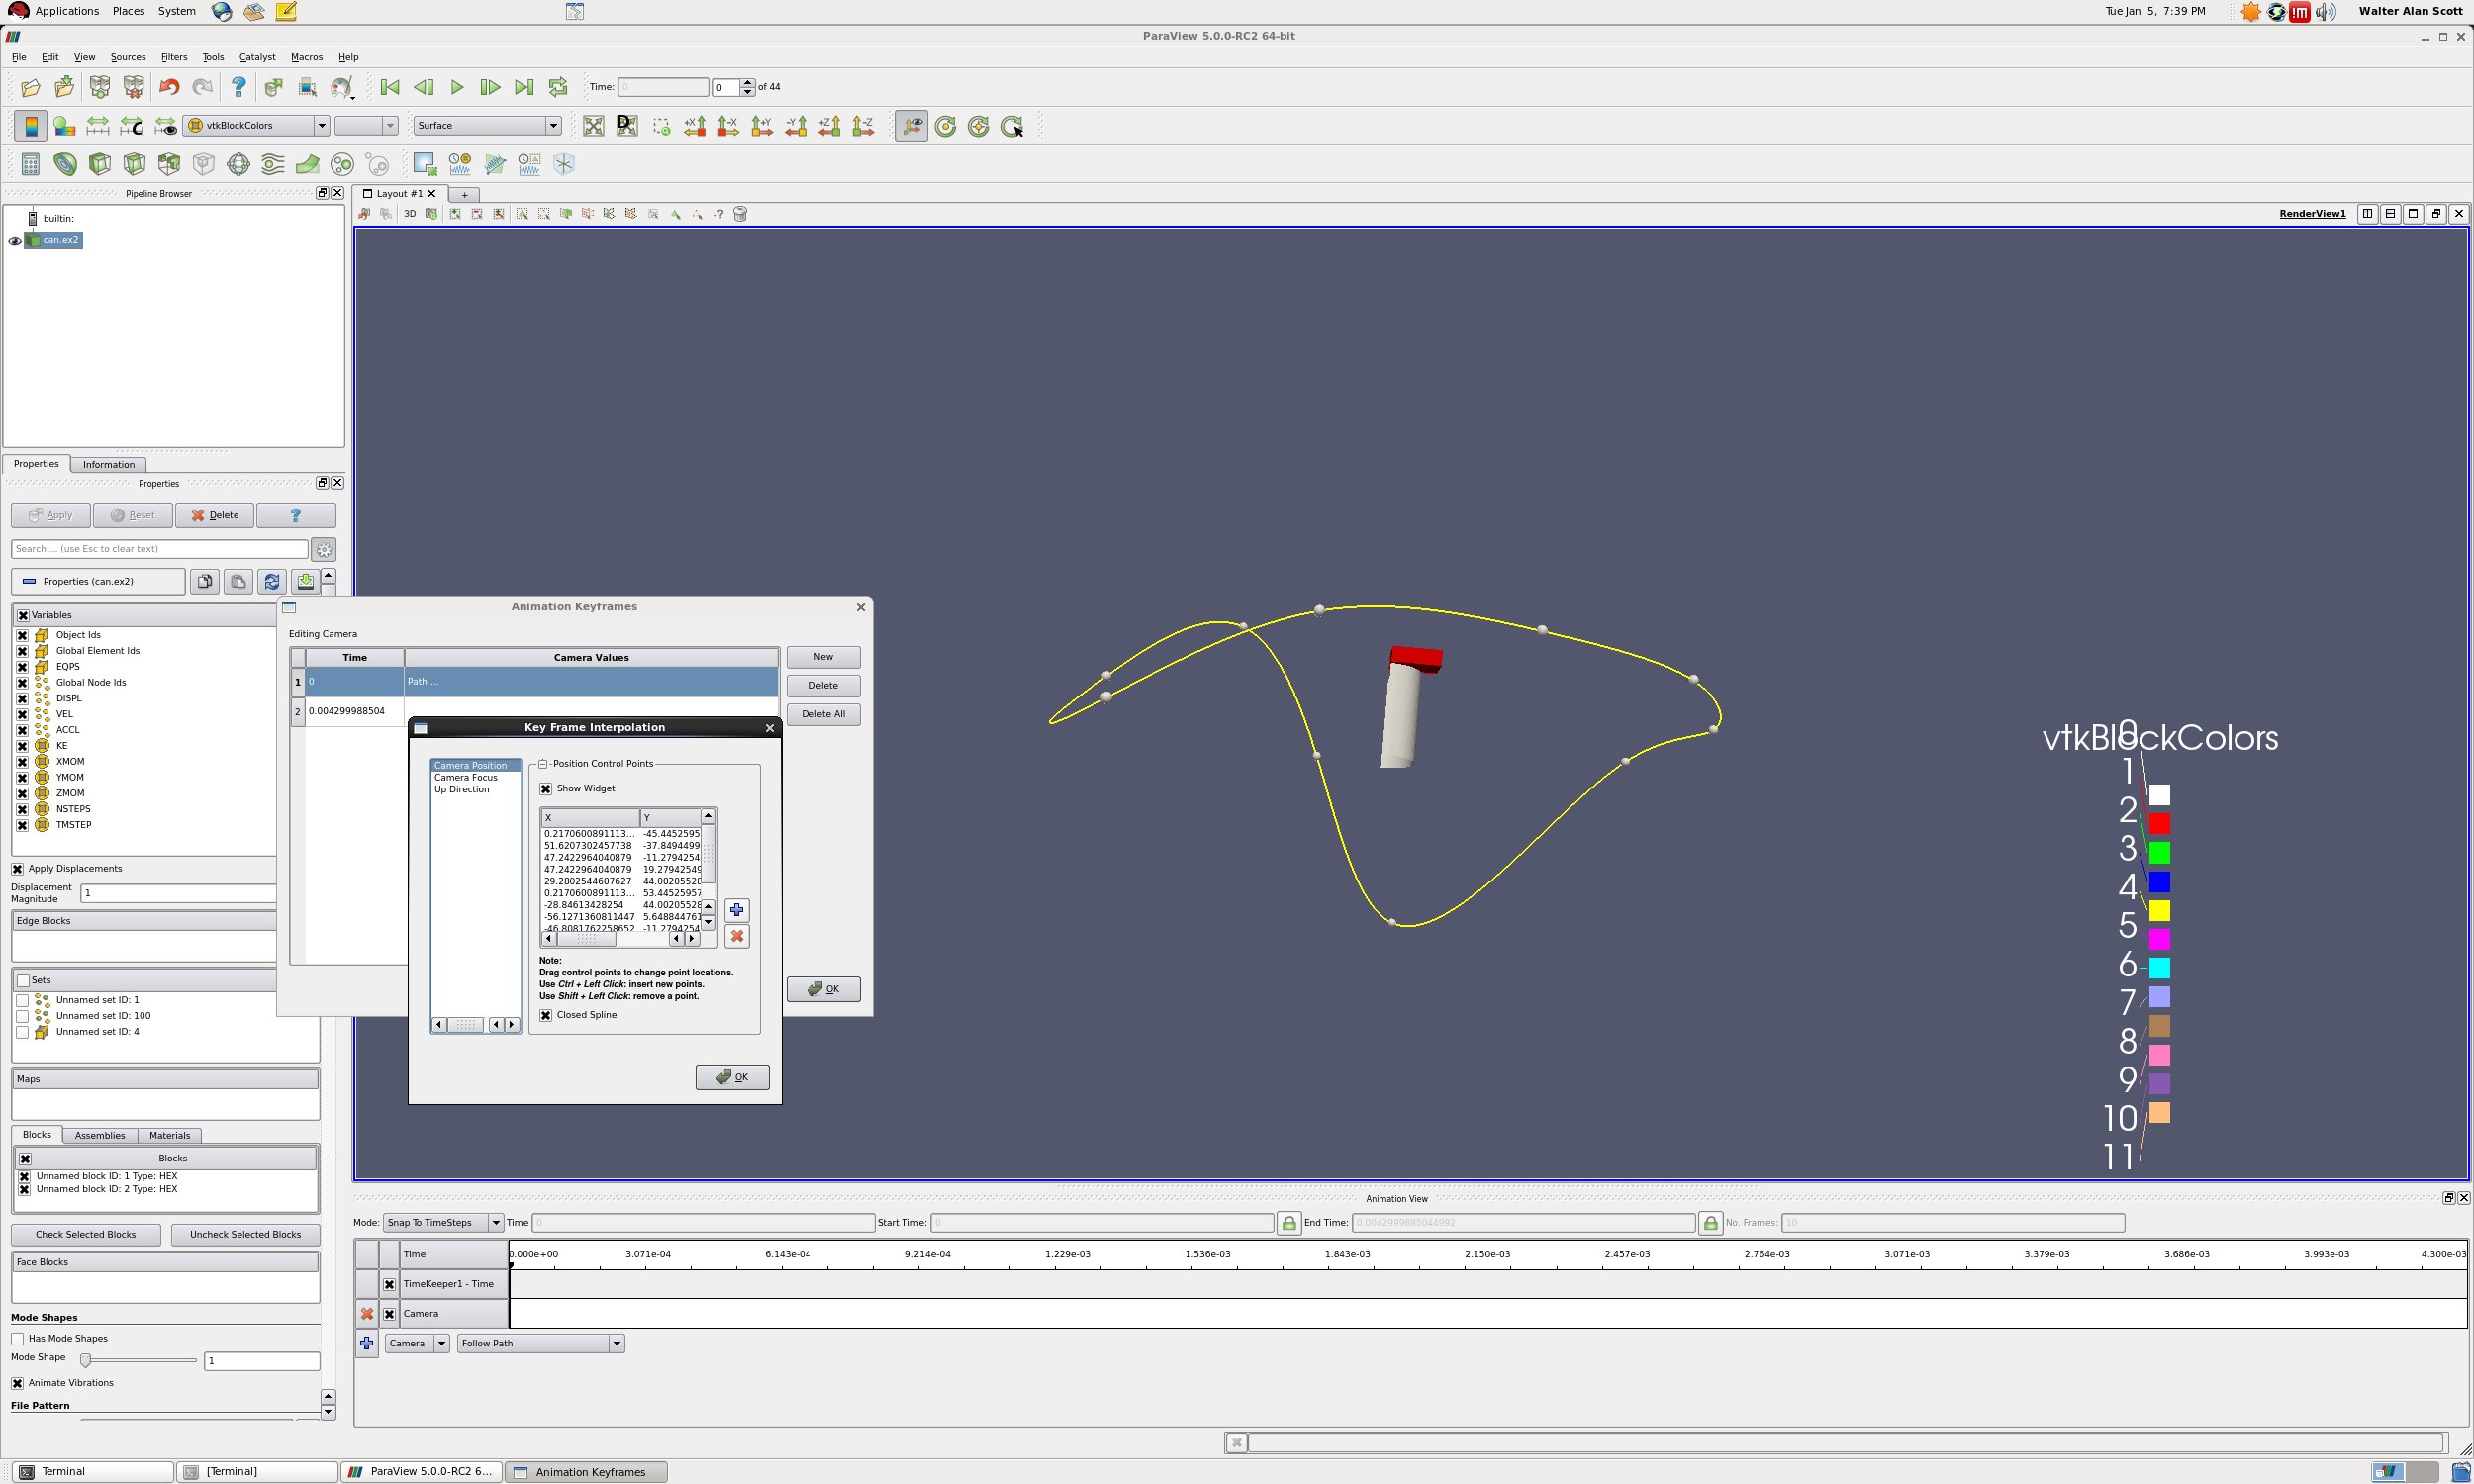Open vtkBlockColors coloring dropdown

[256, 126]
